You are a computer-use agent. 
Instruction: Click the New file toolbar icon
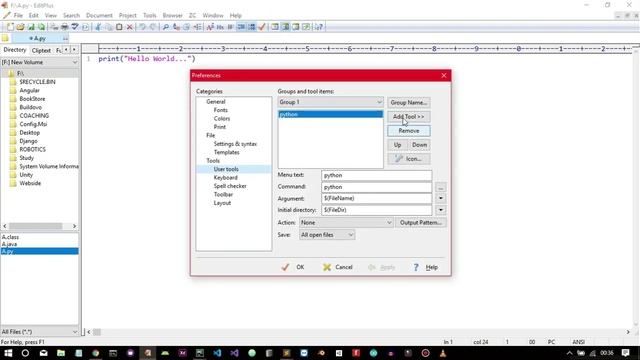10,27
